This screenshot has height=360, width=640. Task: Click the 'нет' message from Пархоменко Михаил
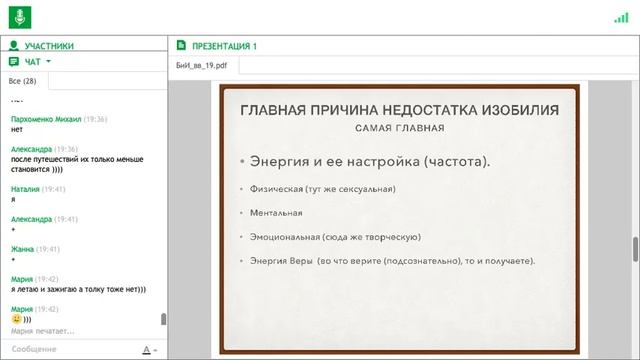coord(17,129)
